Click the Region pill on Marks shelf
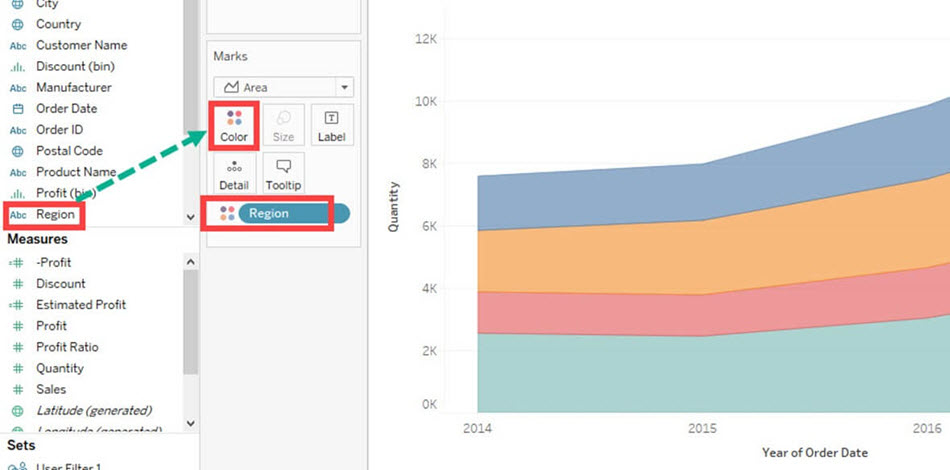 click(292, 213)
